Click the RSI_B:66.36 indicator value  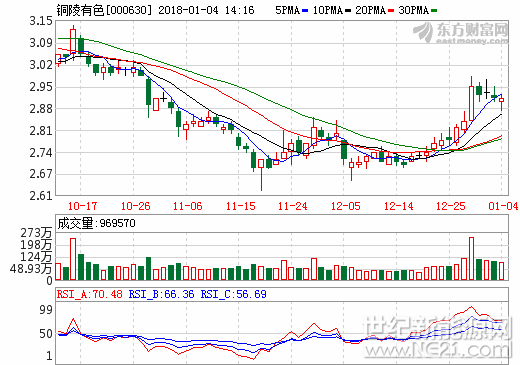click(161, 294)
